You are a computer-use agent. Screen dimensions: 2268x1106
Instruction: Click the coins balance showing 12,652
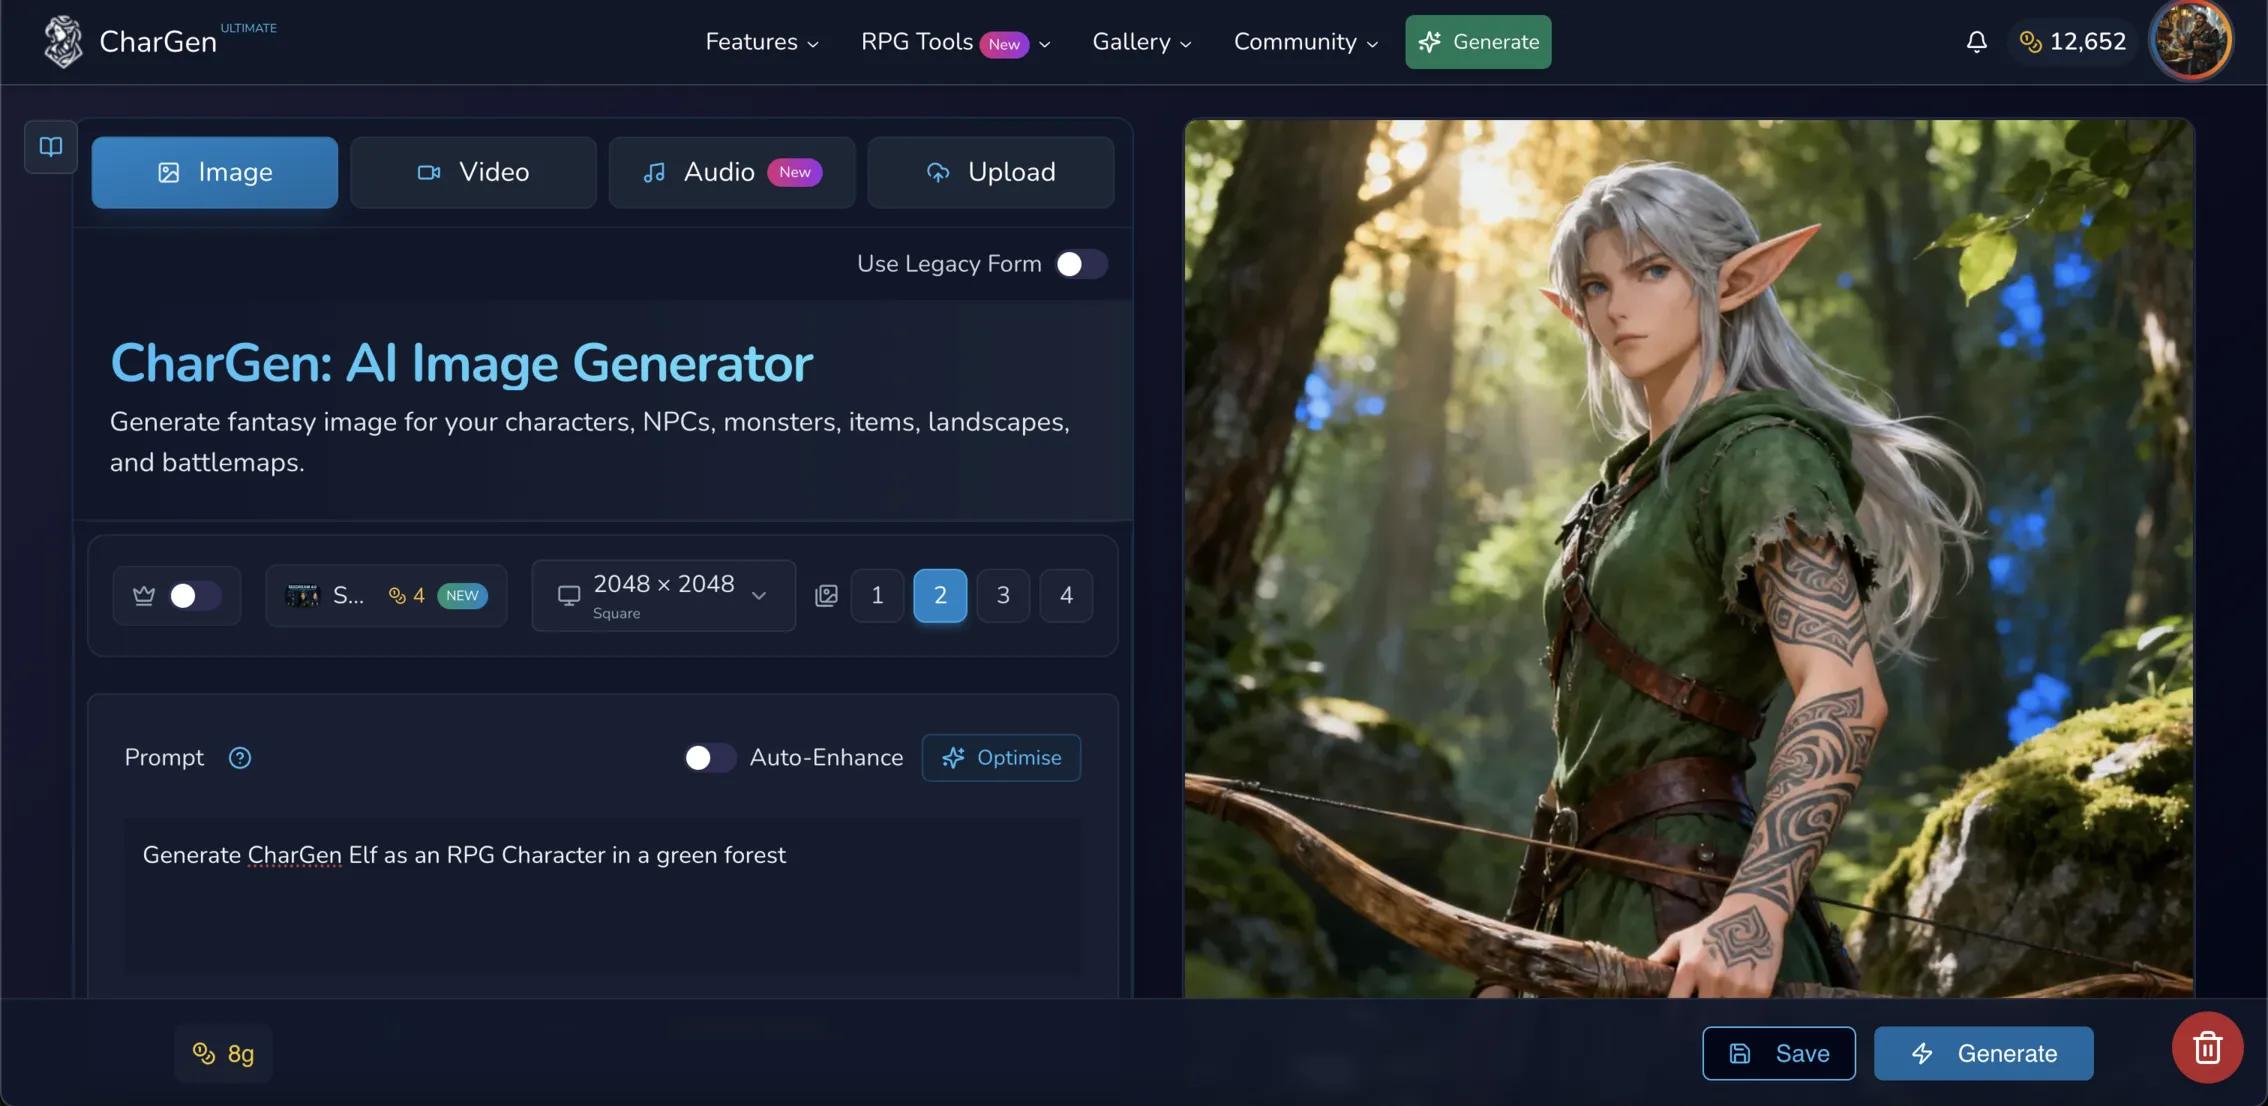point(2072,41)
